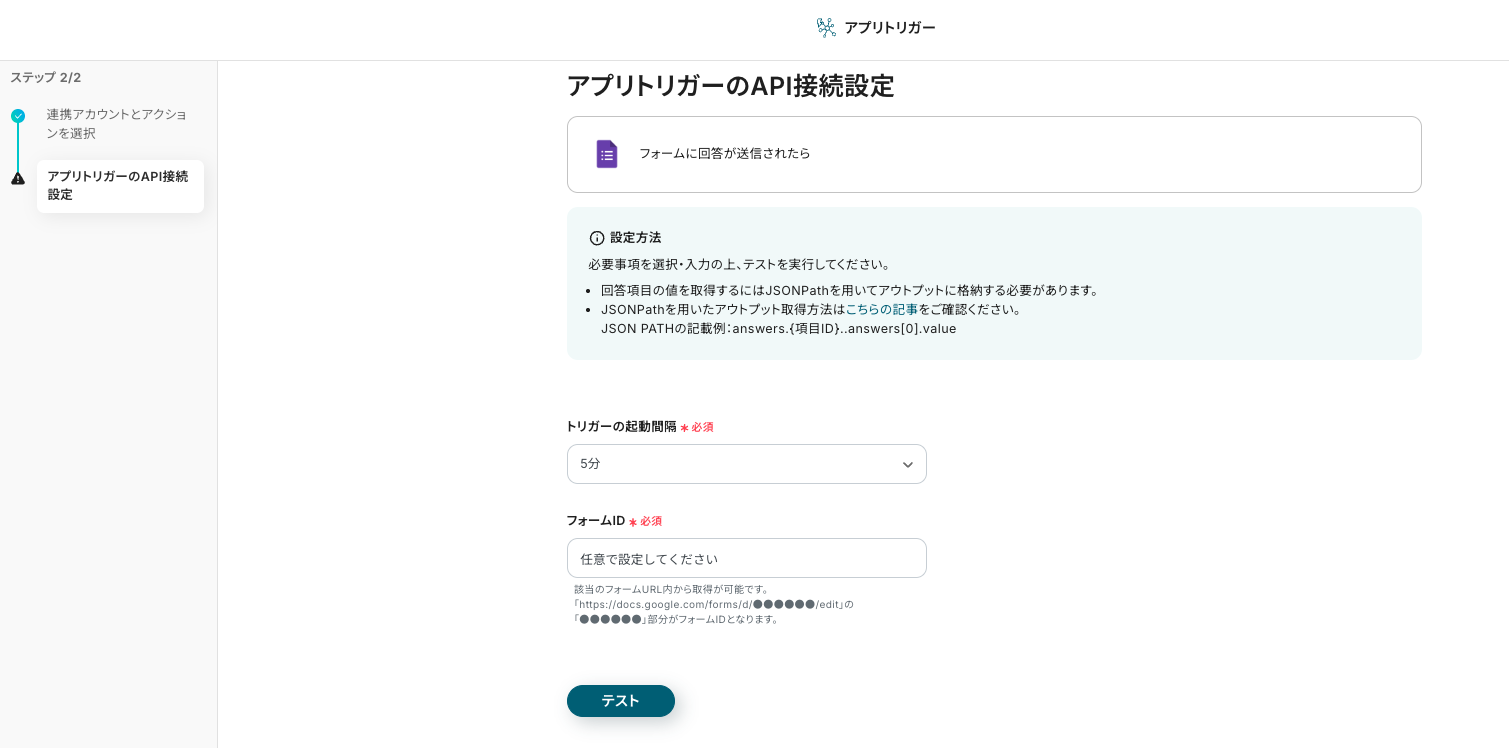1509x748 pixels.
Task: Click the JSON PATHの記載例 example text
Action: [778, 329]
